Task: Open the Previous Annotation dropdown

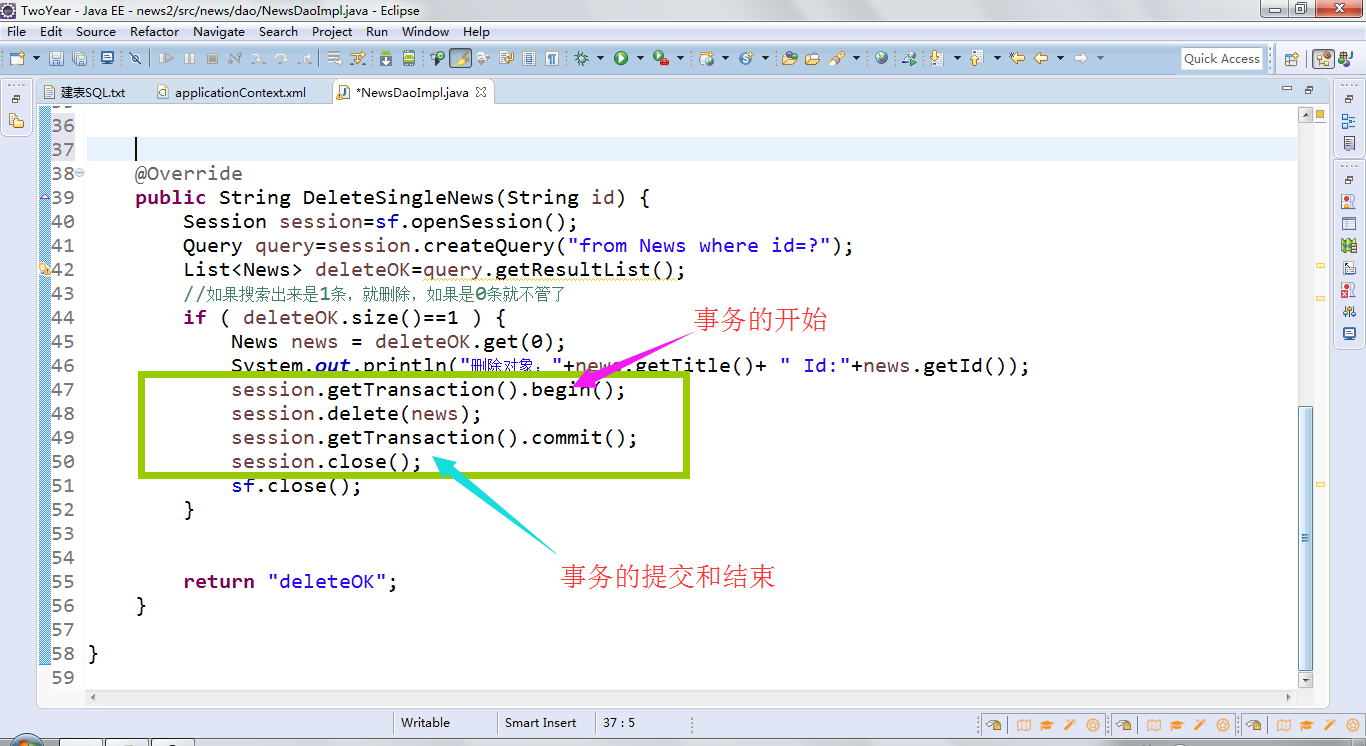Action: tap(997, 58)
